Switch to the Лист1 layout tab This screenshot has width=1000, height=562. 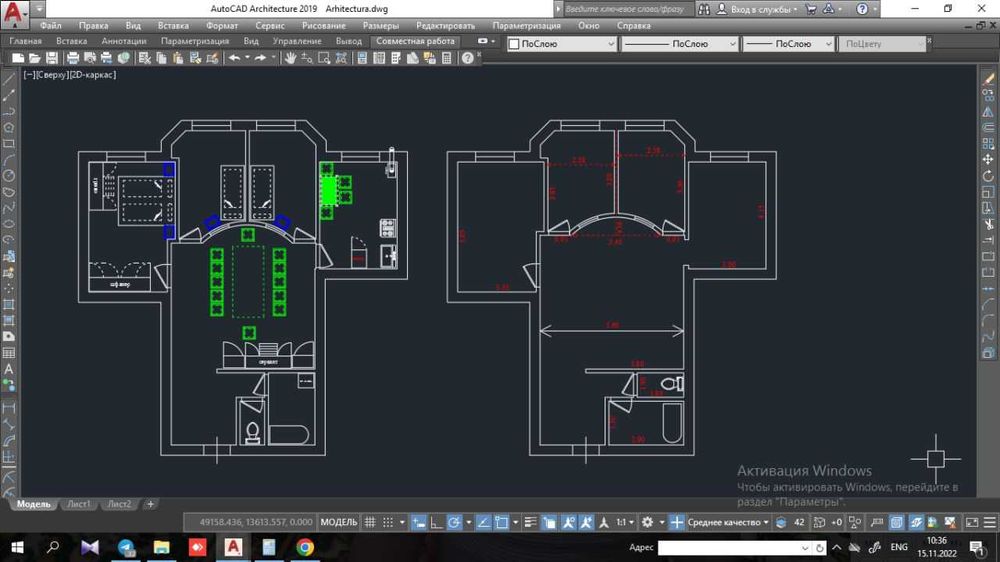point(79,504)
